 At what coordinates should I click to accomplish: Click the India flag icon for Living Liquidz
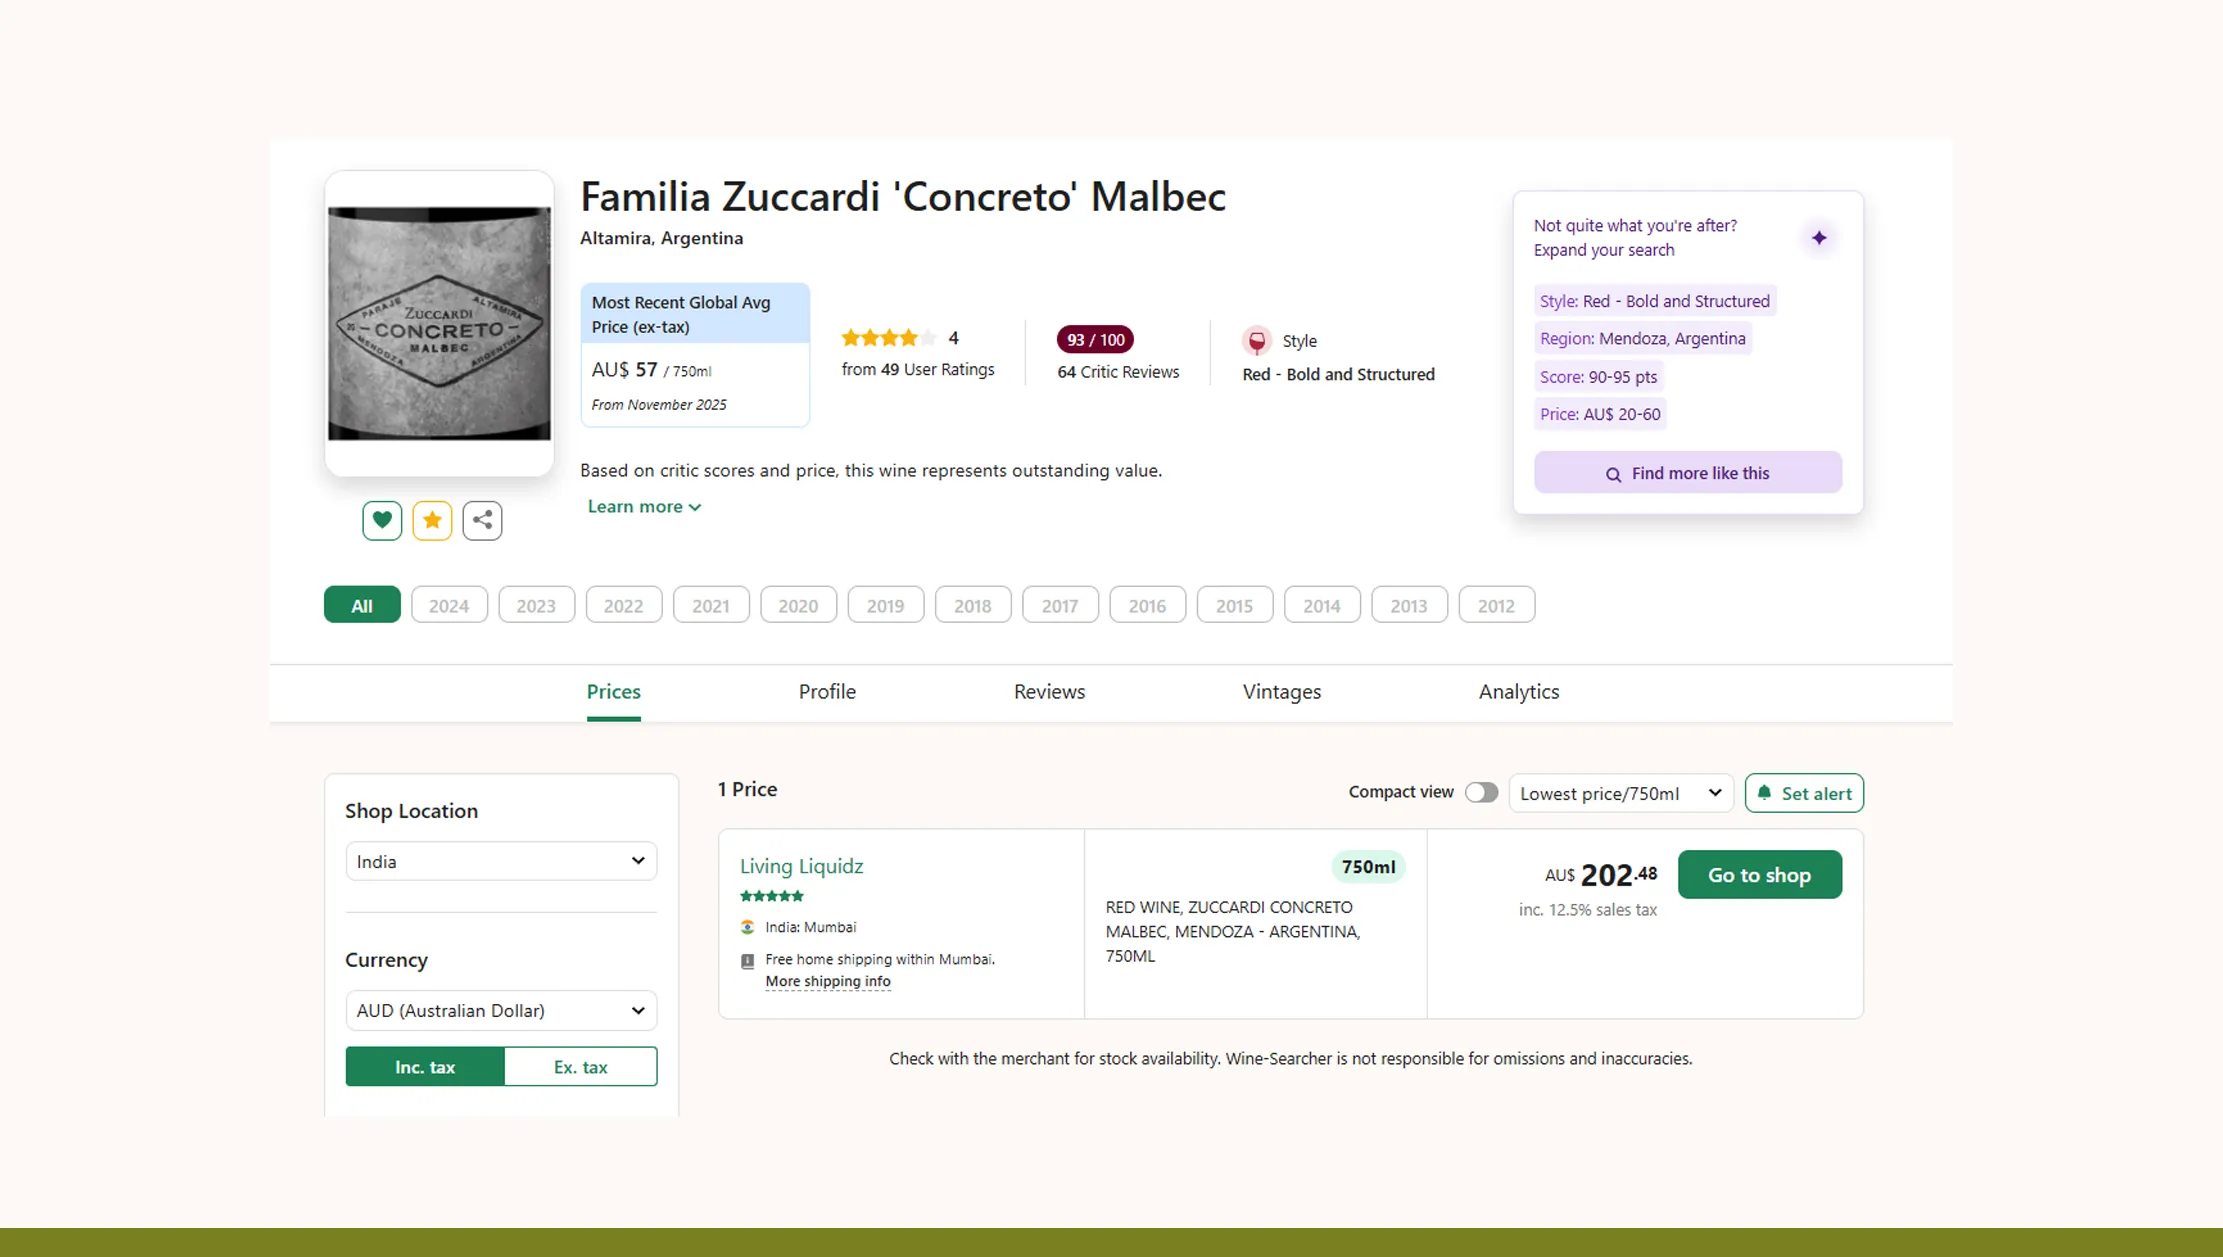[x=747, y=927]
